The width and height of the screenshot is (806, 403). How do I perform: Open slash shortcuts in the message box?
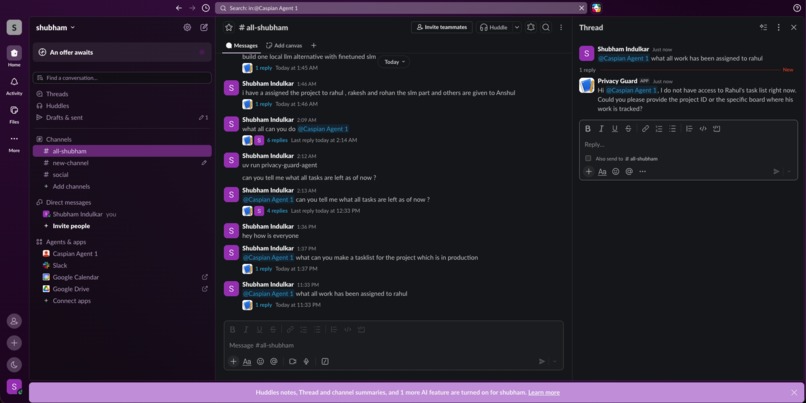pos(325,361)
